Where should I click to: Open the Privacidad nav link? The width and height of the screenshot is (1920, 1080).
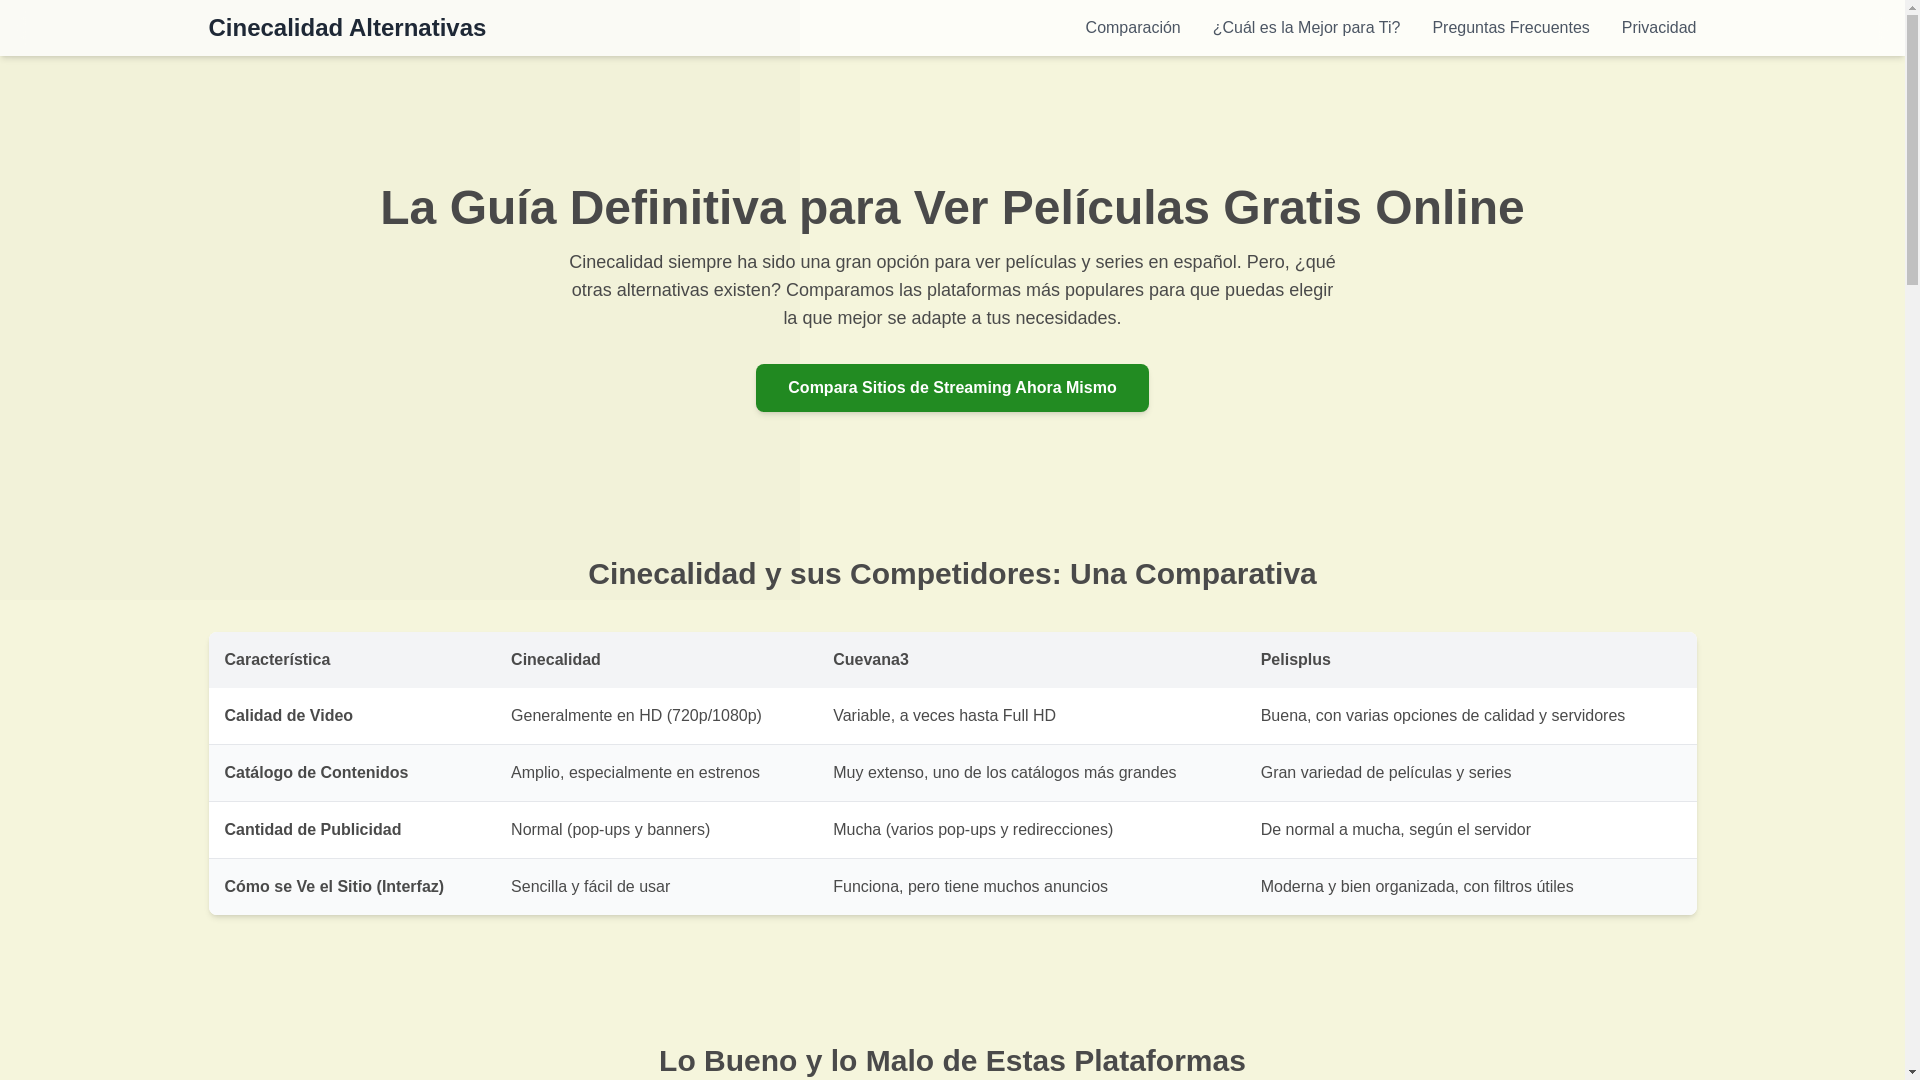pyautogui.click(x=1658, y=28)
